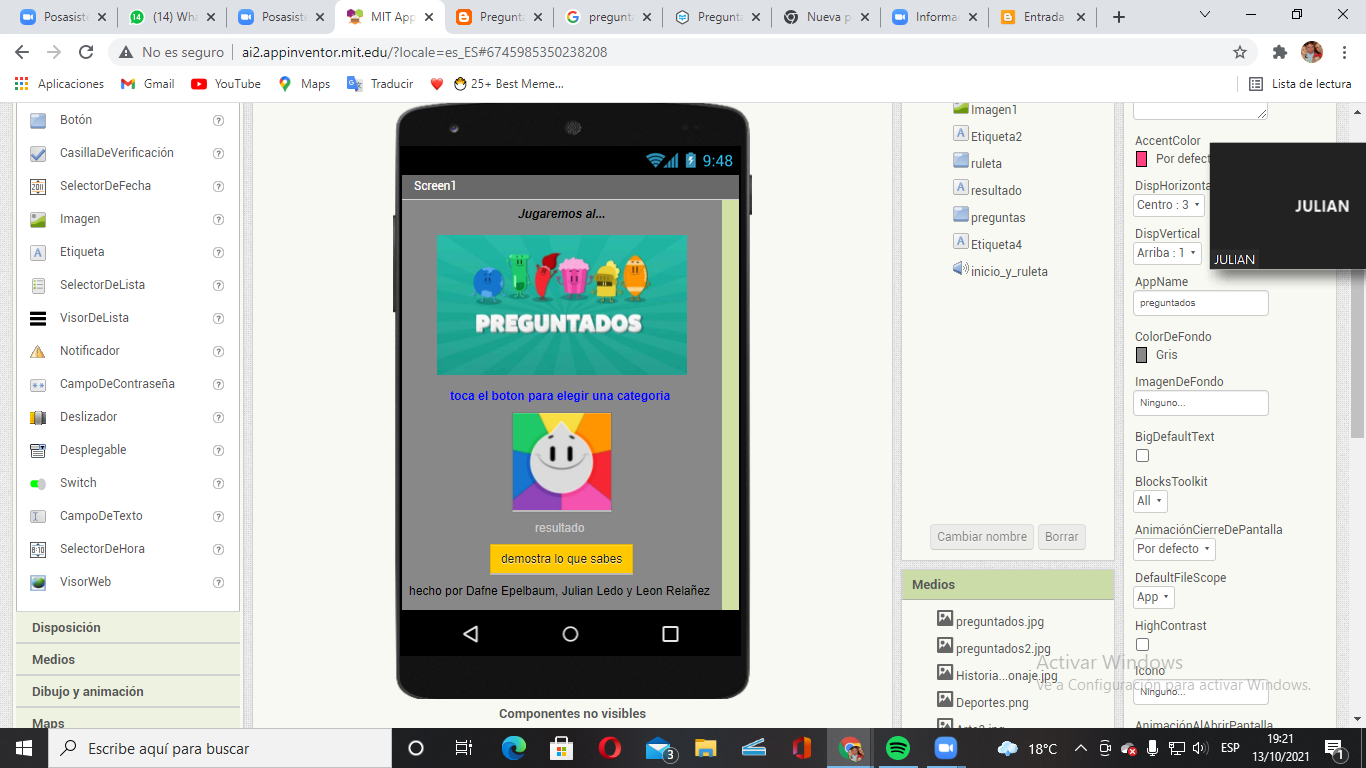Click Cambiar nombre button
Screen dimensions: 1366x768
982,537
